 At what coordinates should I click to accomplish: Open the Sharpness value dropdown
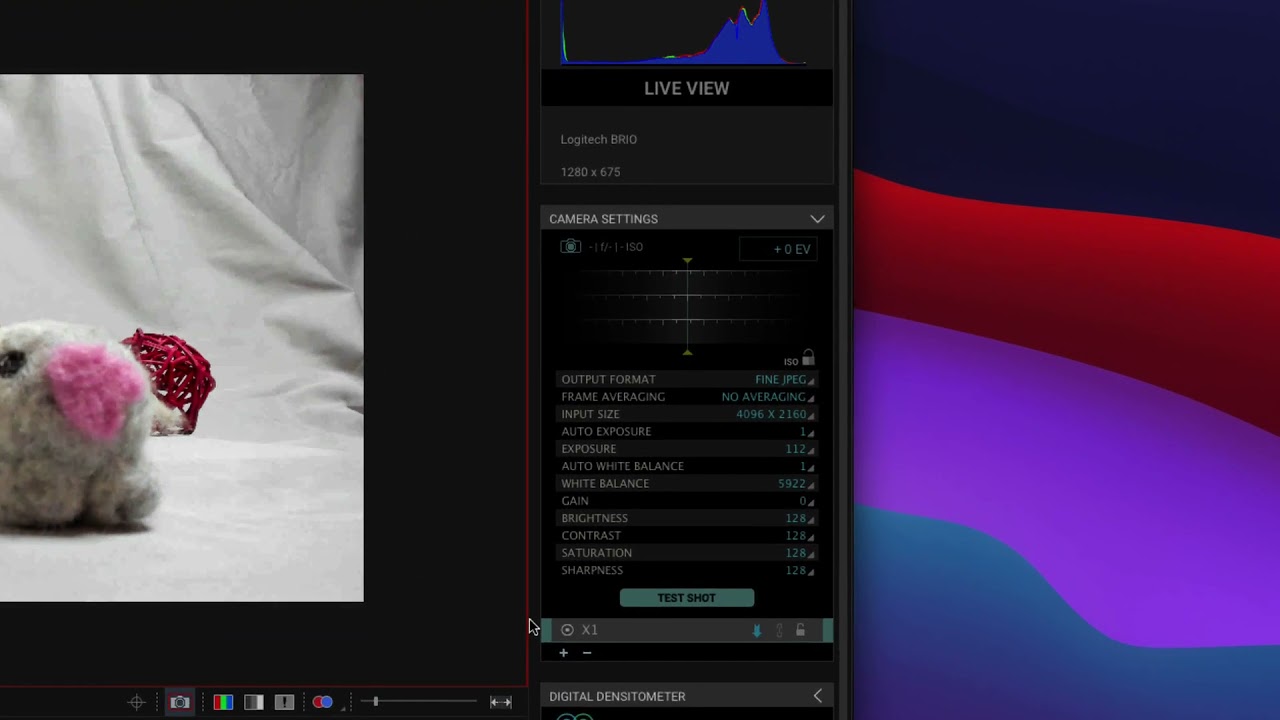point(799,570)
